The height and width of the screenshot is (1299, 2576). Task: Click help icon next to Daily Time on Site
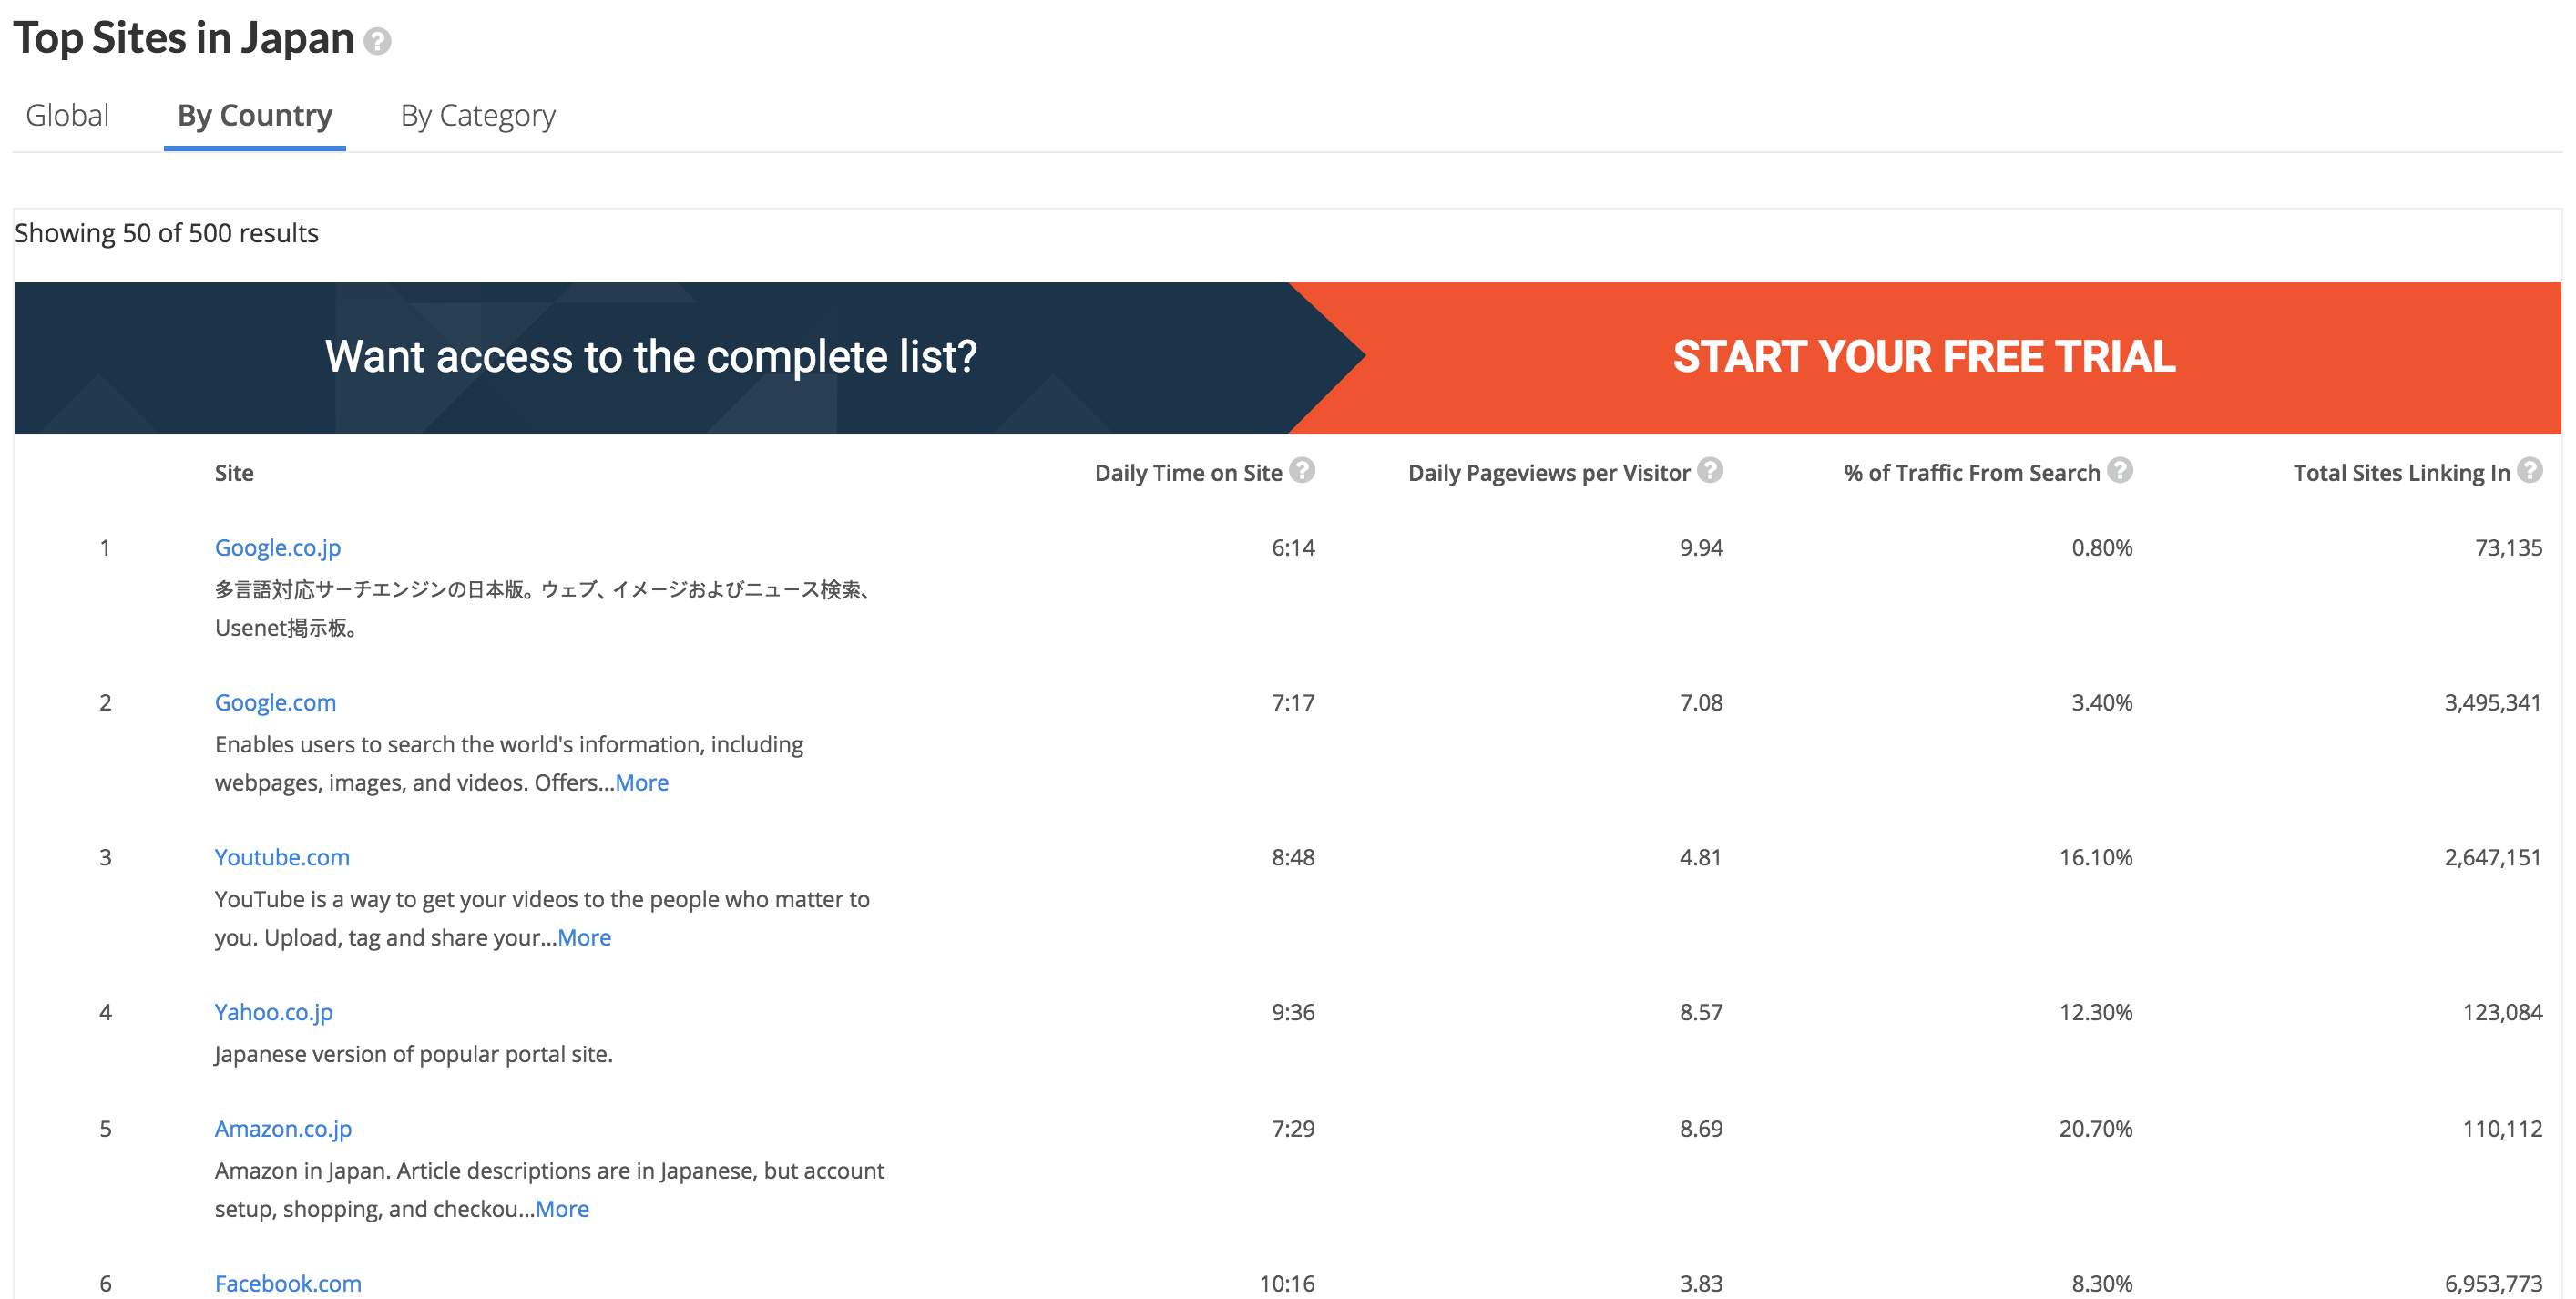pos(1302,470)
